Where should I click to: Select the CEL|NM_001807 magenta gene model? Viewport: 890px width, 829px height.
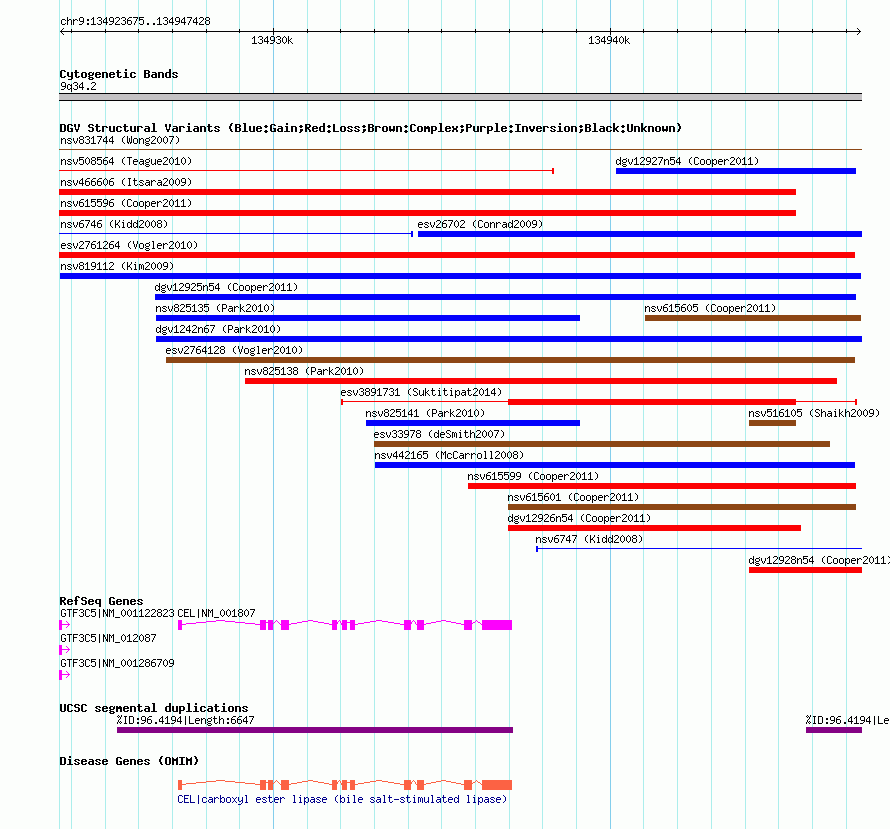coord(345,625)
